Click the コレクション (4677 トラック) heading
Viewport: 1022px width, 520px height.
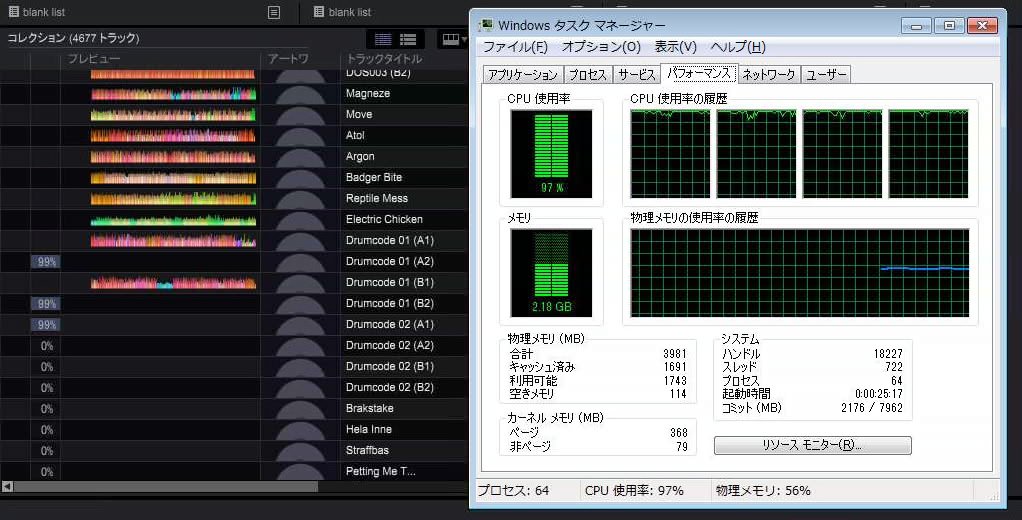(73, 38)
